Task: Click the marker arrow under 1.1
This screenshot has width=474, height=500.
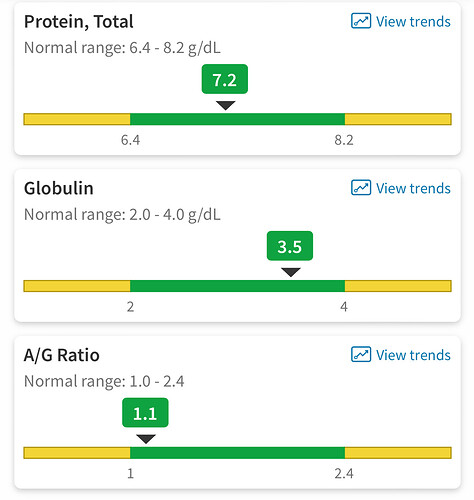Action: click(x=146, y=439)
